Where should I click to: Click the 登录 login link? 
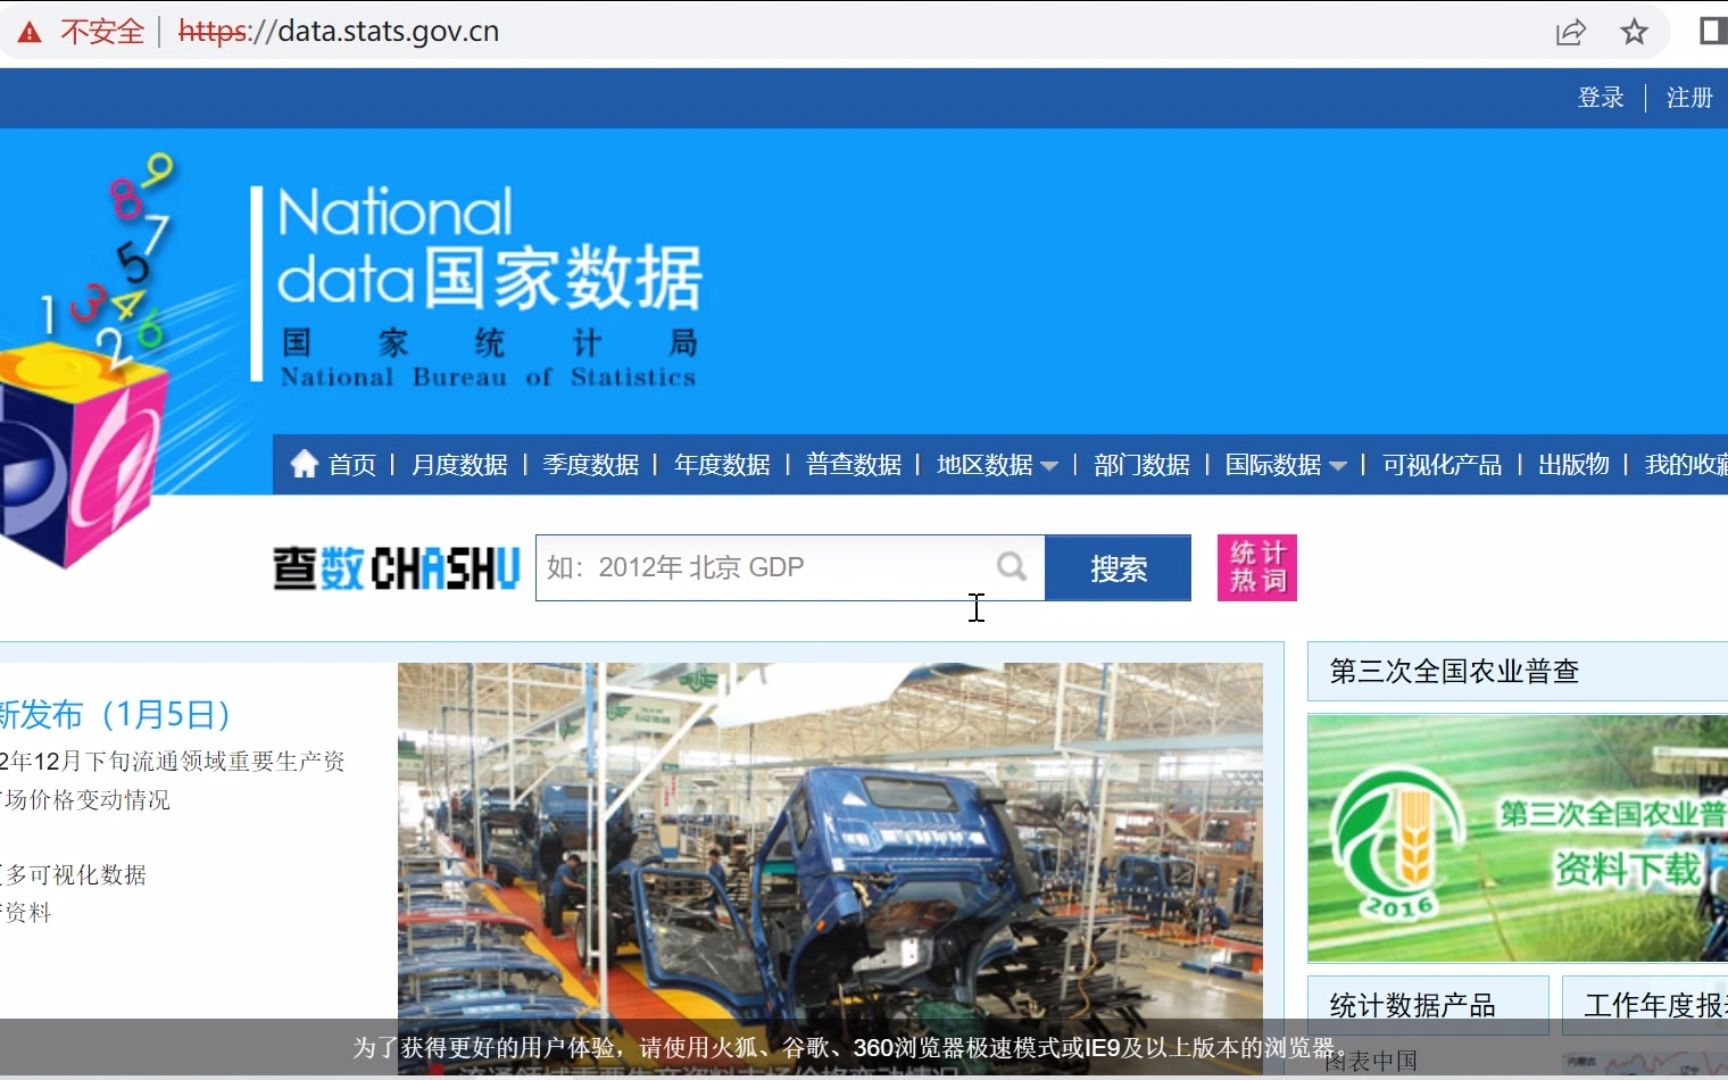[1600, 97]
